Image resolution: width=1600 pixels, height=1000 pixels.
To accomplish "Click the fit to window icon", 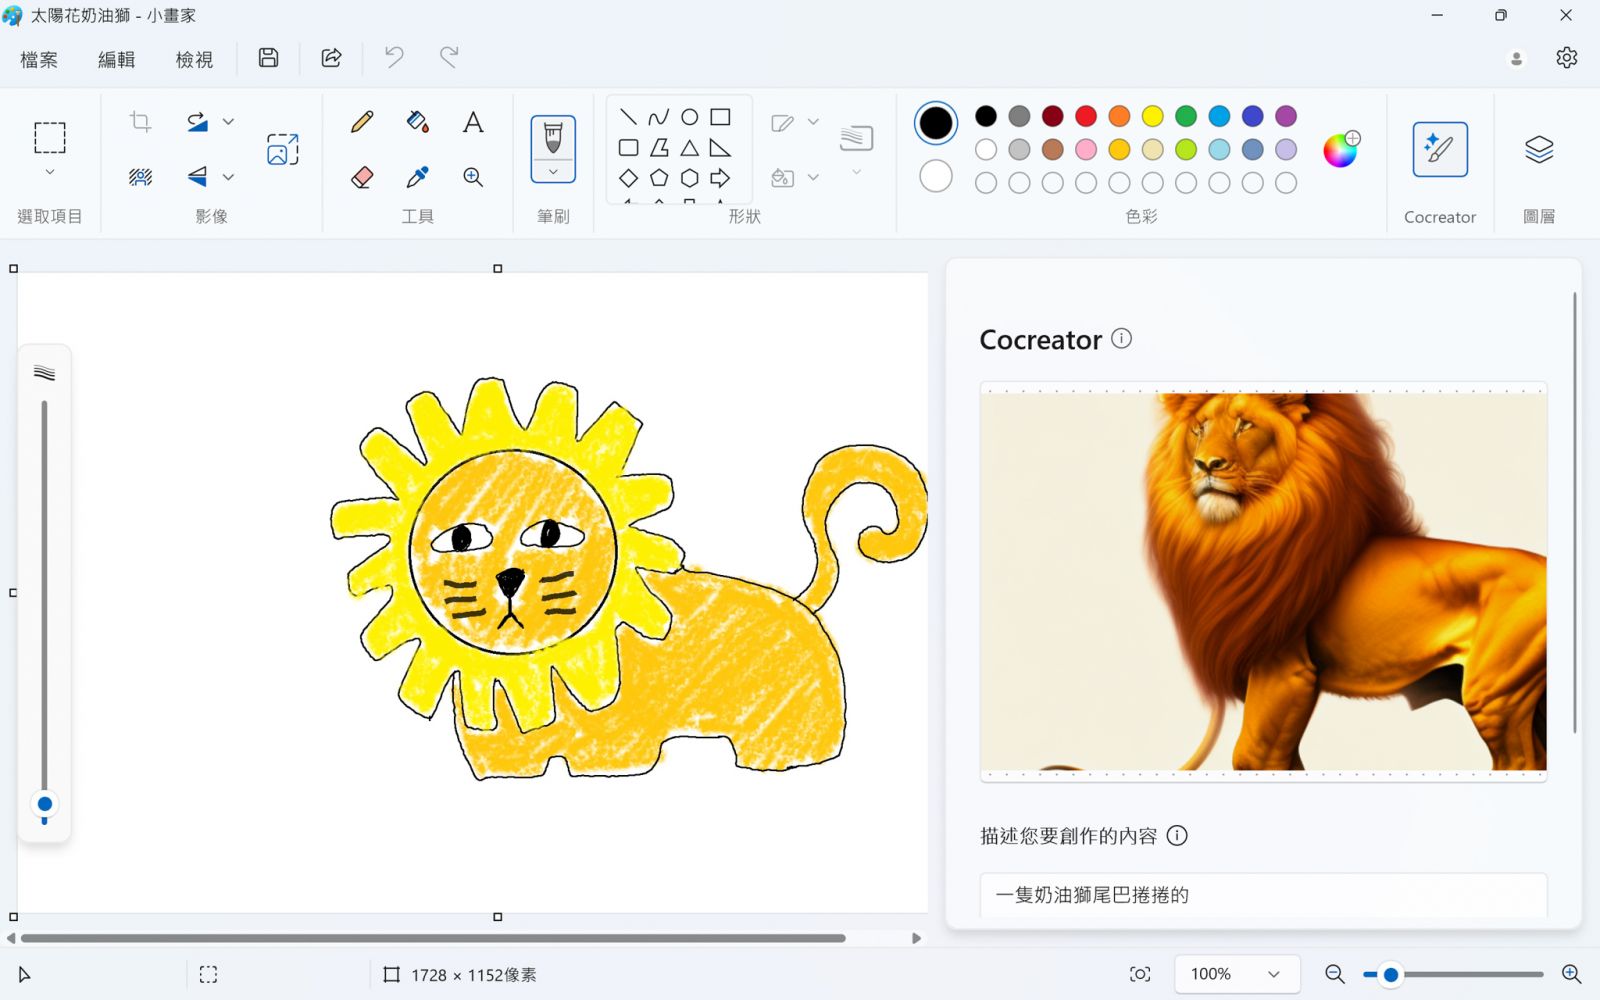I will tap(1140, 974).
